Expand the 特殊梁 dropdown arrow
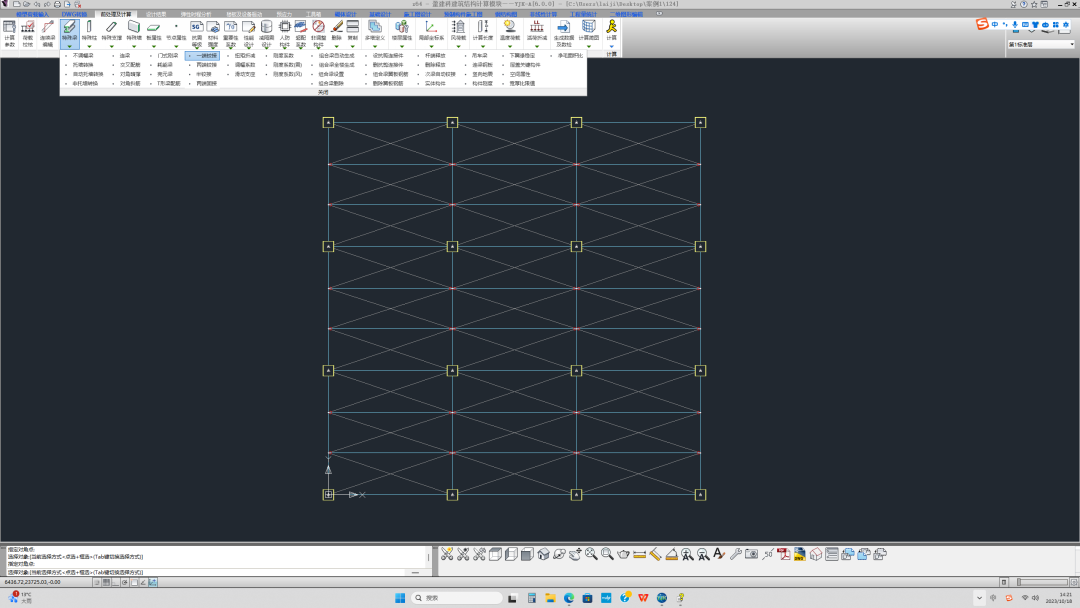Screen dimensions: 1080x608 pyautogui.click(x=70, y=46)
